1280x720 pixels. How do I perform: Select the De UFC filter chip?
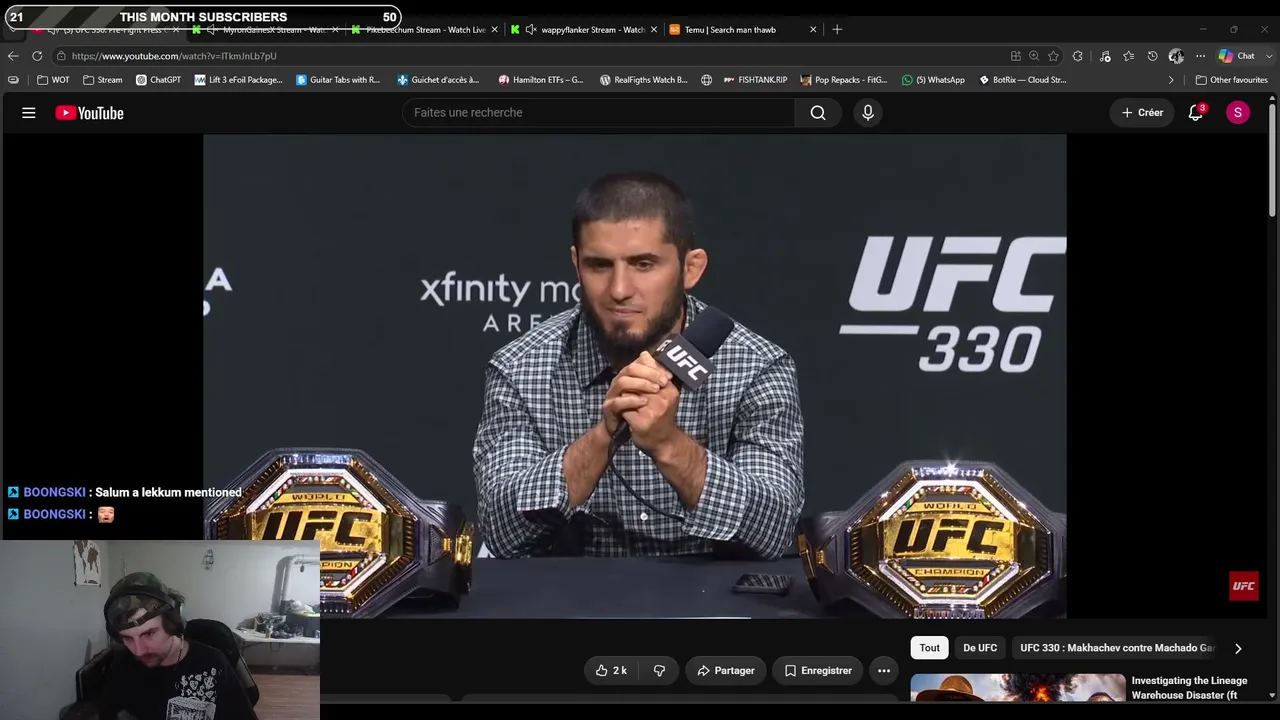(x=980, y=648)
